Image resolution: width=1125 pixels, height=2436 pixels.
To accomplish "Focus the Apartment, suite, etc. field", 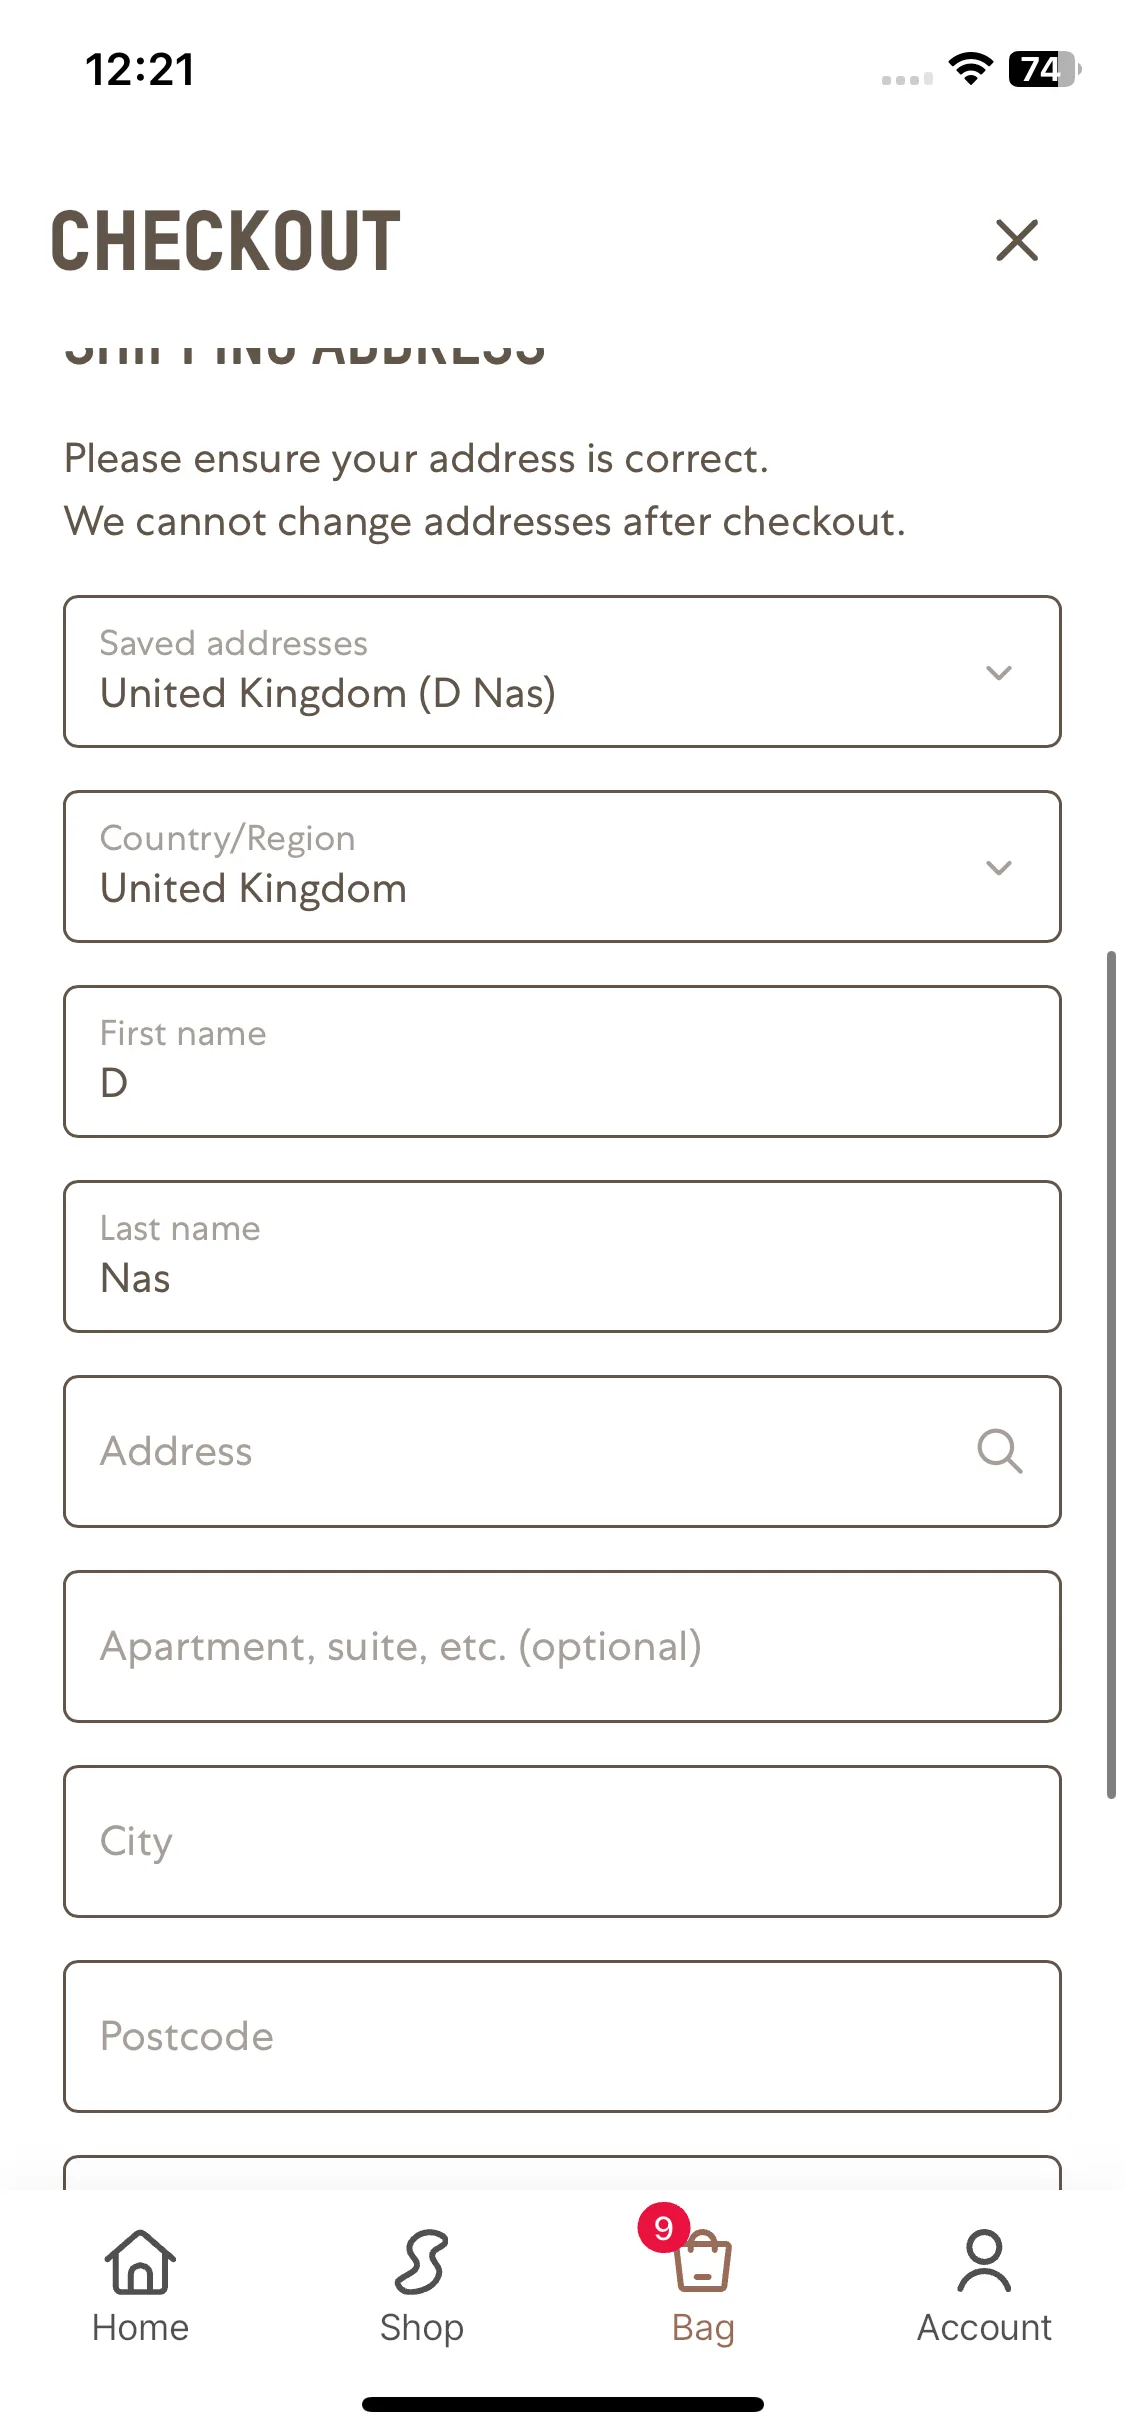I will click(x=562, y=1647).
